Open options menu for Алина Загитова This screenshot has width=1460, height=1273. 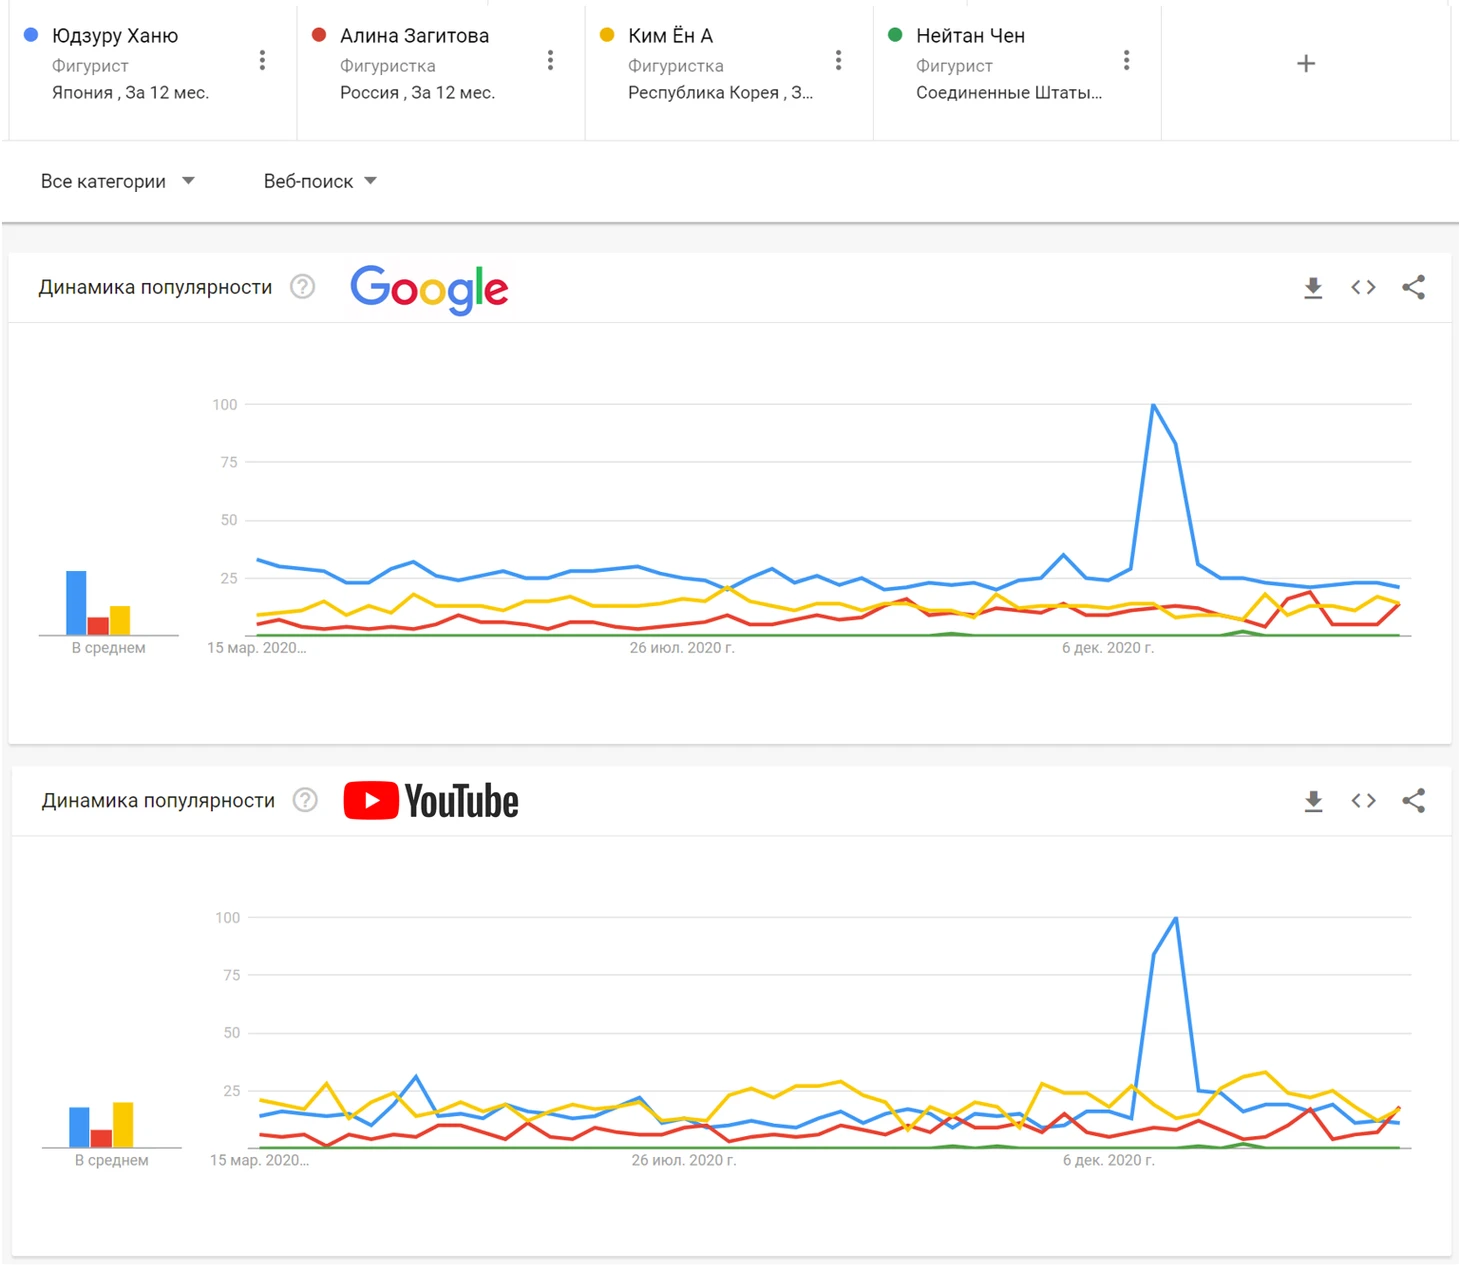click(550, 61)
